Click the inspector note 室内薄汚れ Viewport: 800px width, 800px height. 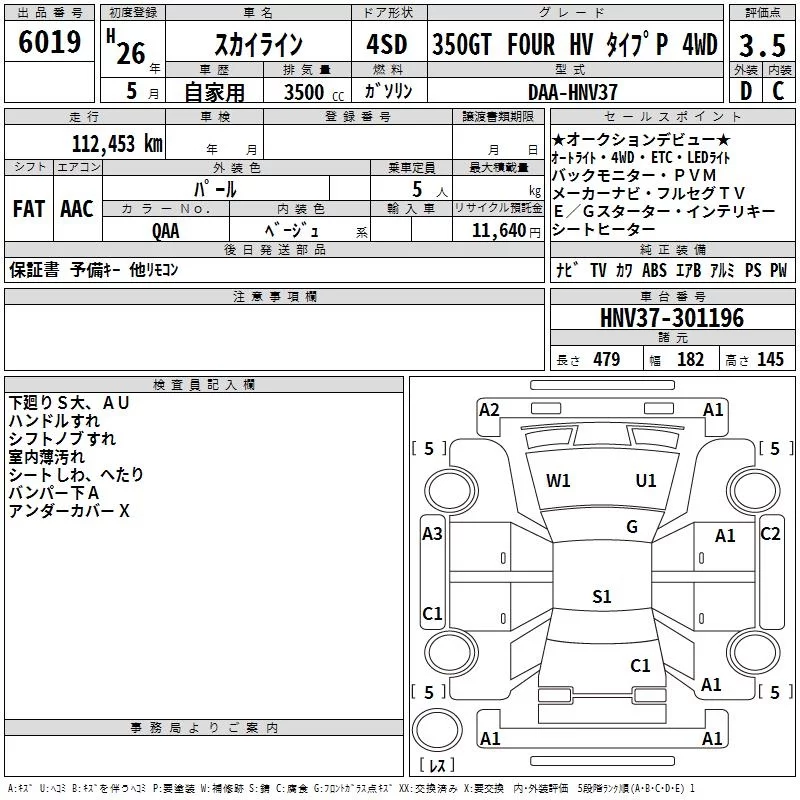[x=46, y=457]
